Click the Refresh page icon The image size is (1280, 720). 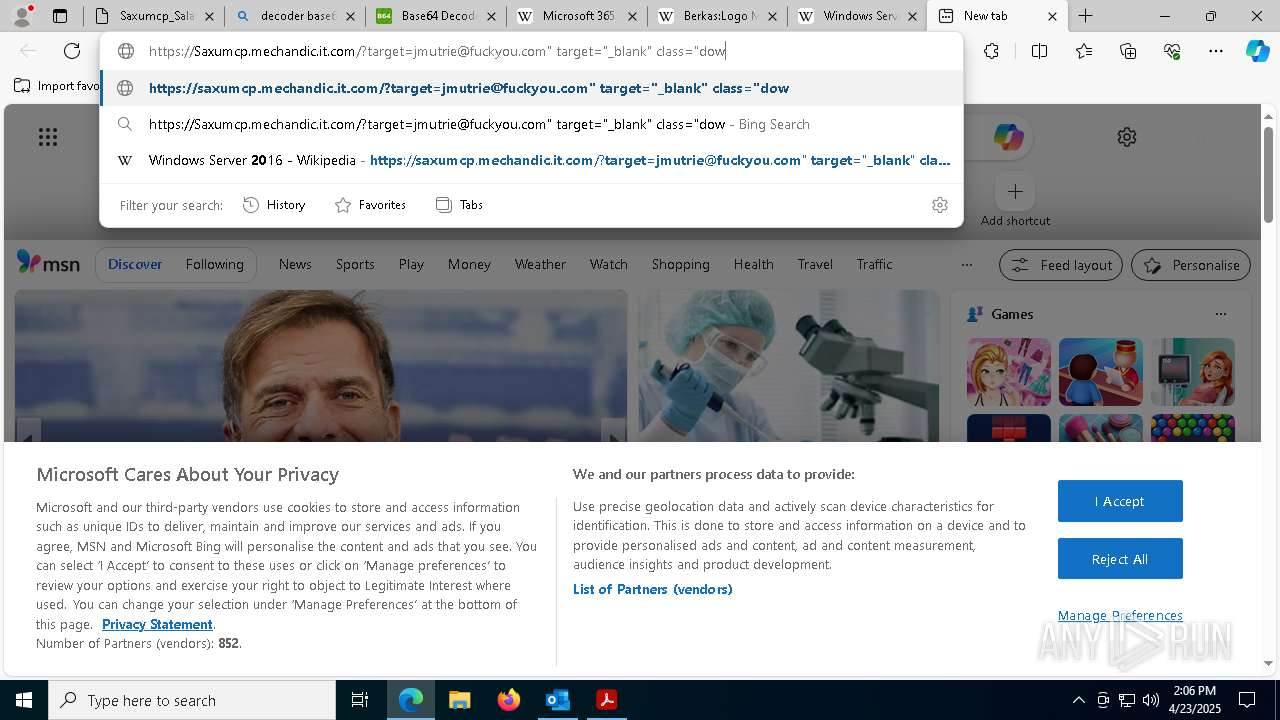(x=72, y=51)
